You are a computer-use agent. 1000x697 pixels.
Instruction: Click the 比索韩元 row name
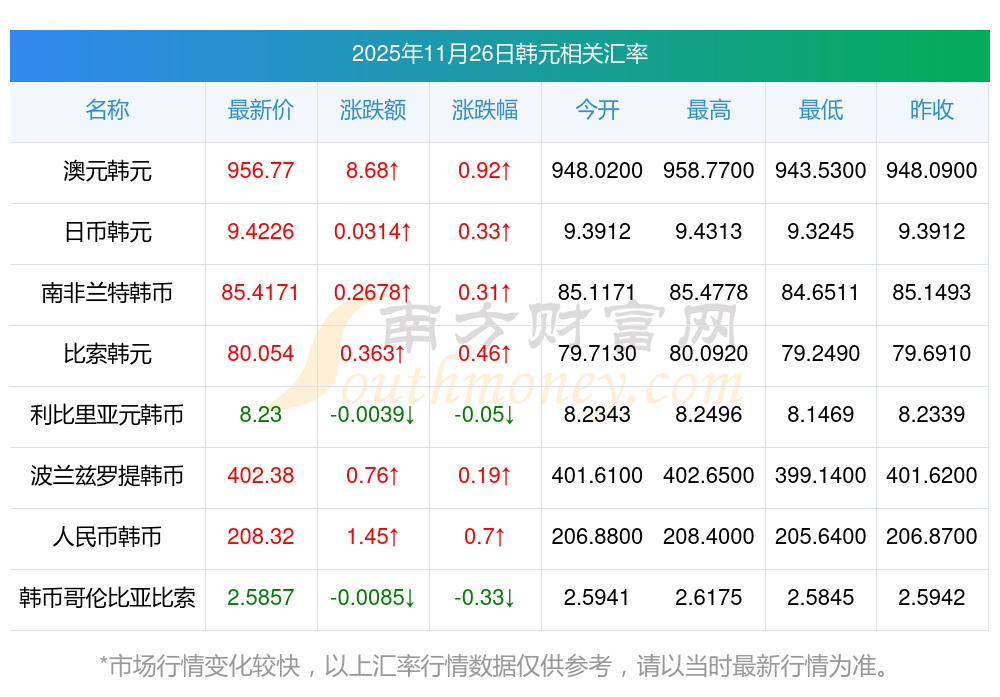[x=107, y=354]
